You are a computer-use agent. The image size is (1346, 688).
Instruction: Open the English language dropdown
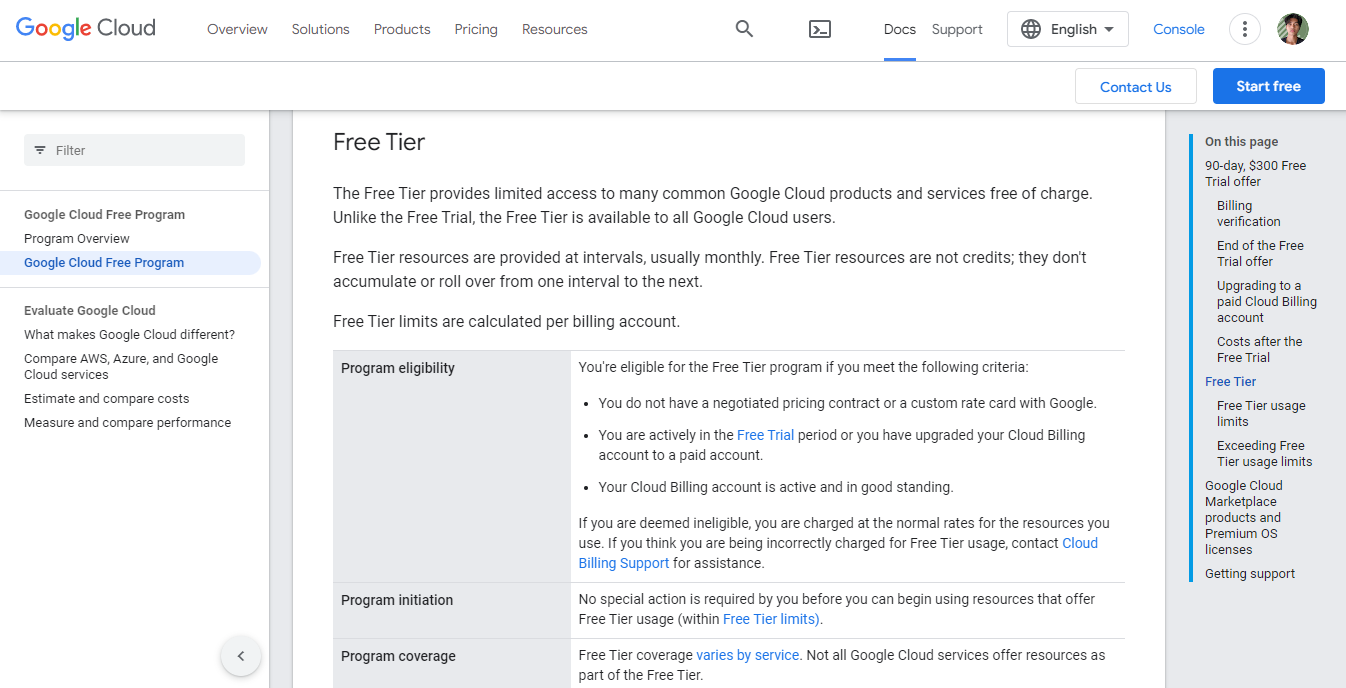pyautogui.click(x=1067, y=29)
